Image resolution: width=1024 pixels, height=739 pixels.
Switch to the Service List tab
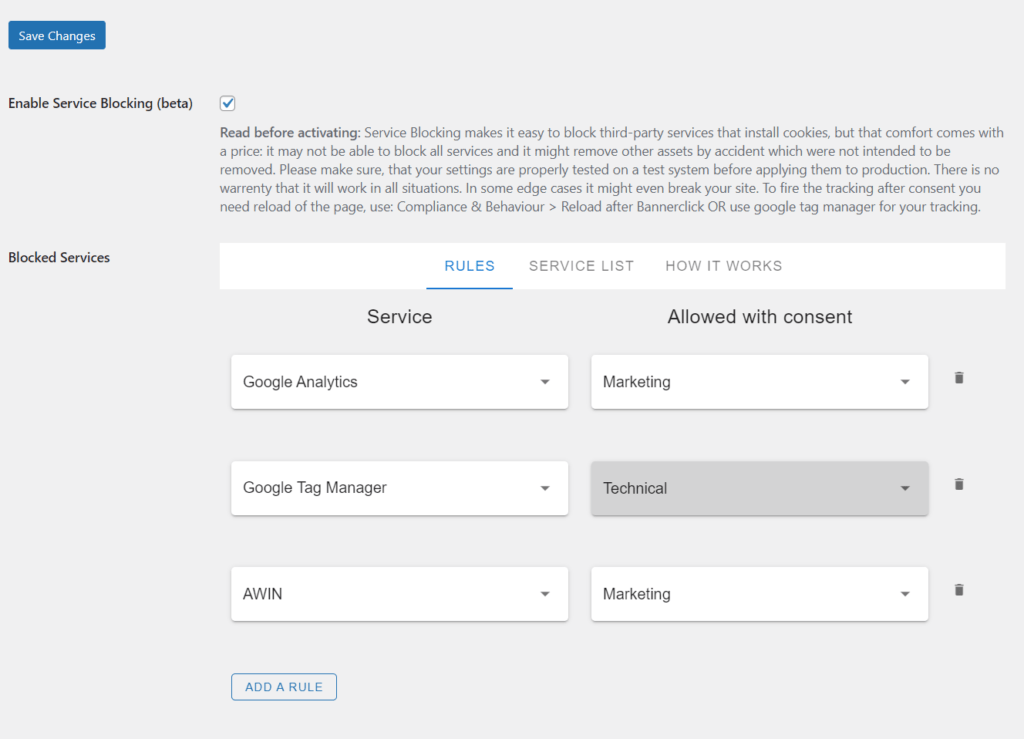coord(581,266)
